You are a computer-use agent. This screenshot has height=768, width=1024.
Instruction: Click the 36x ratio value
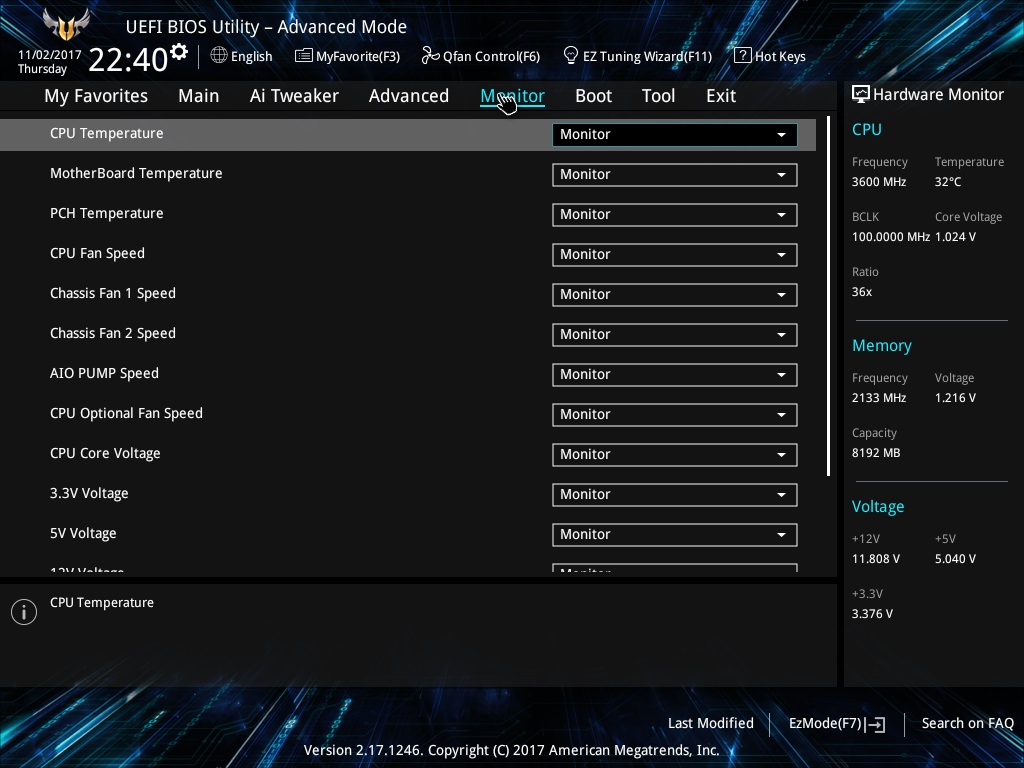[x=862, y=292]
